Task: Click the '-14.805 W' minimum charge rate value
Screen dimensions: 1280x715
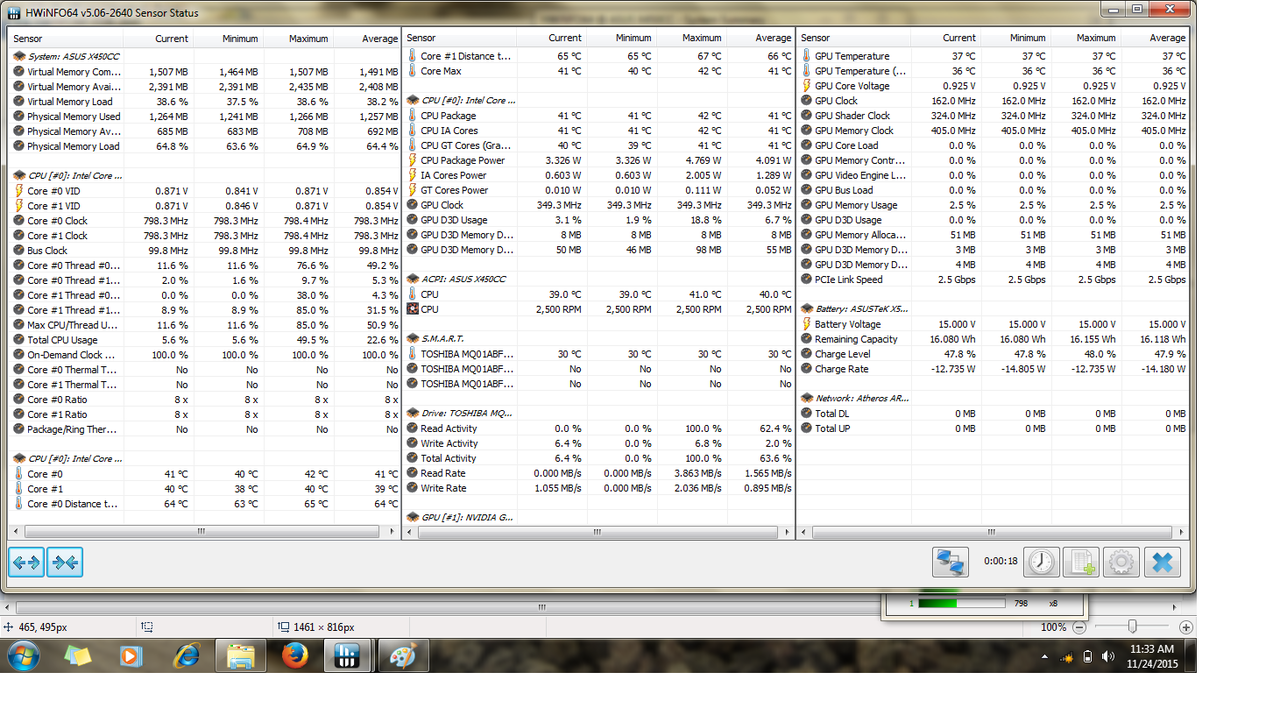Action: pos(1023,369)
